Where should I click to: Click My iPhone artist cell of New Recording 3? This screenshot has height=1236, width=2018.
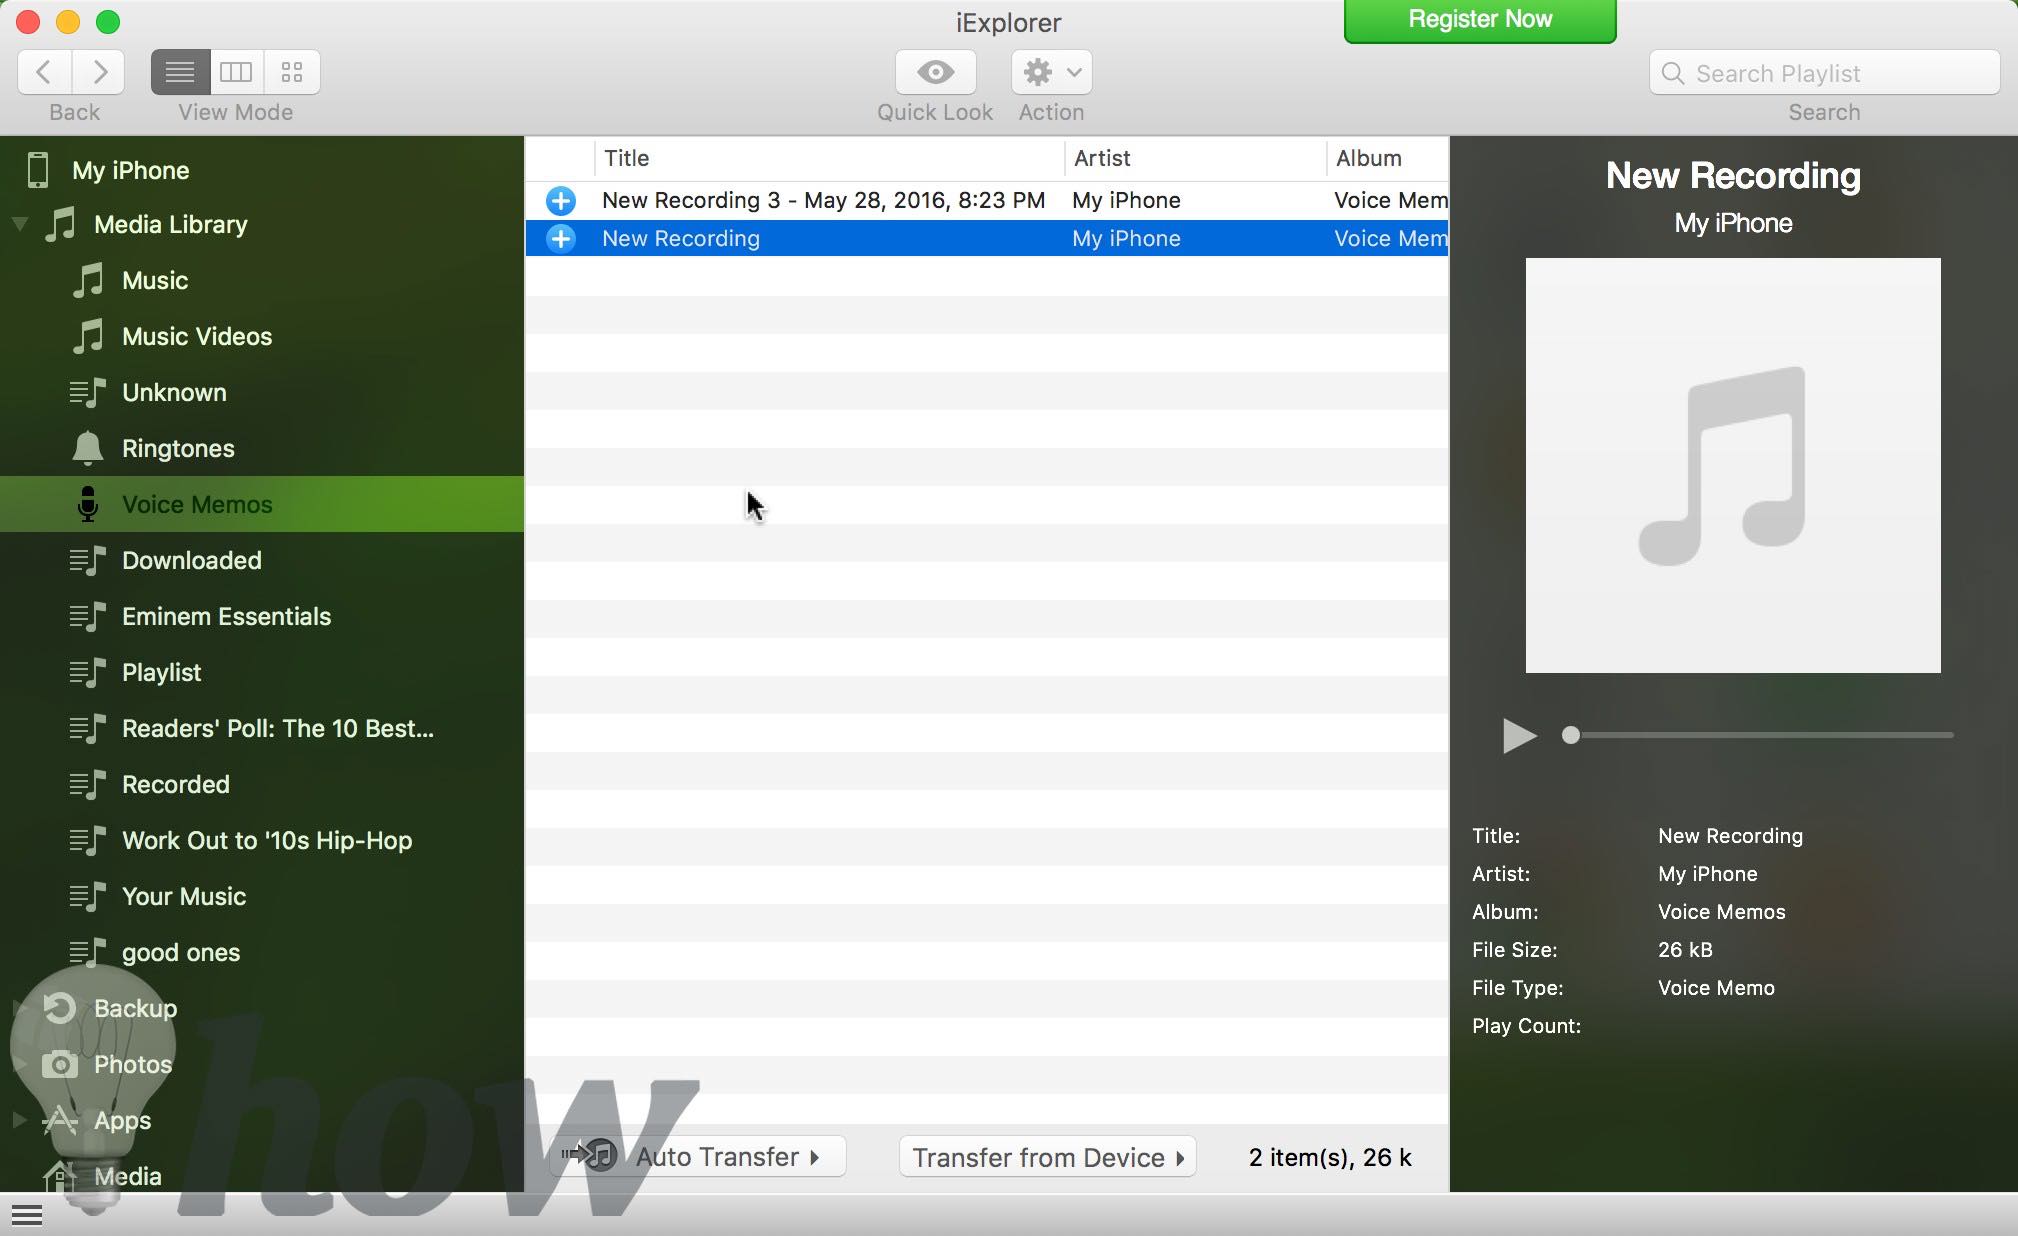coord(1126,200)
